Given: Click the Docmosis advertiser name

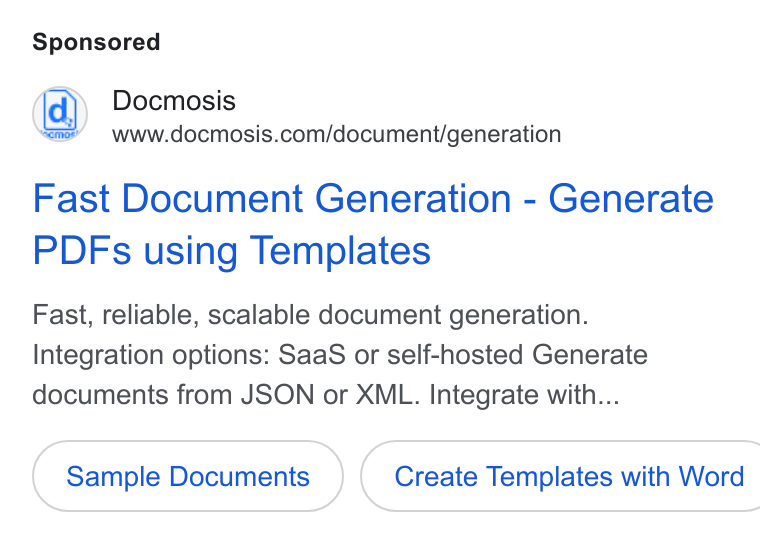Looking at the screenshot, I should 174,101.
